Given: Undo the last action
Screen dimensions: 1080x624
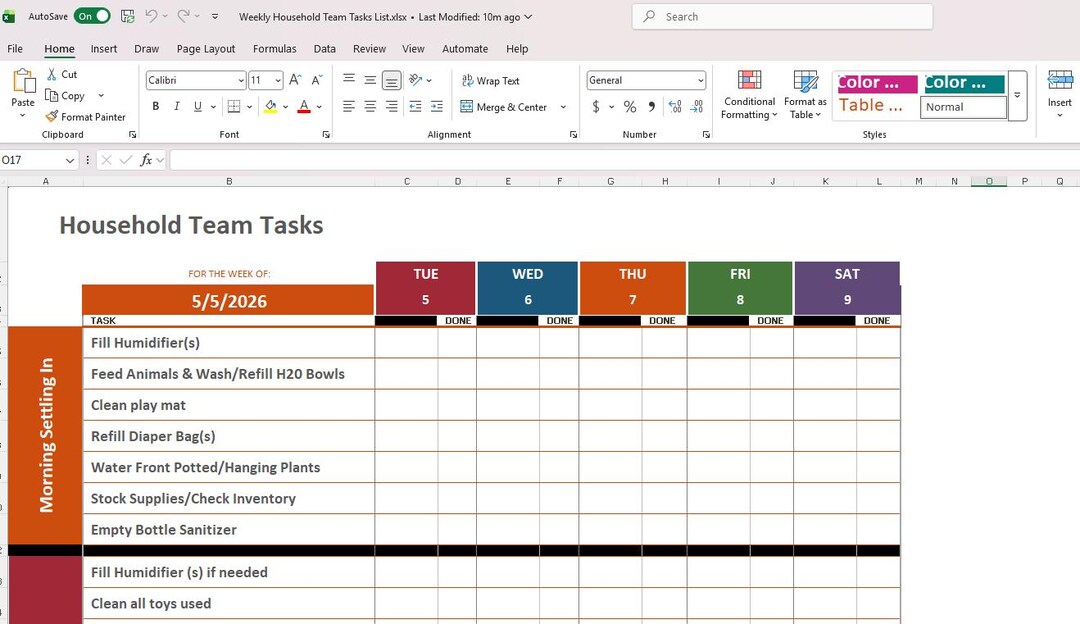Looking at the screenshot, I should coord(152,16).
